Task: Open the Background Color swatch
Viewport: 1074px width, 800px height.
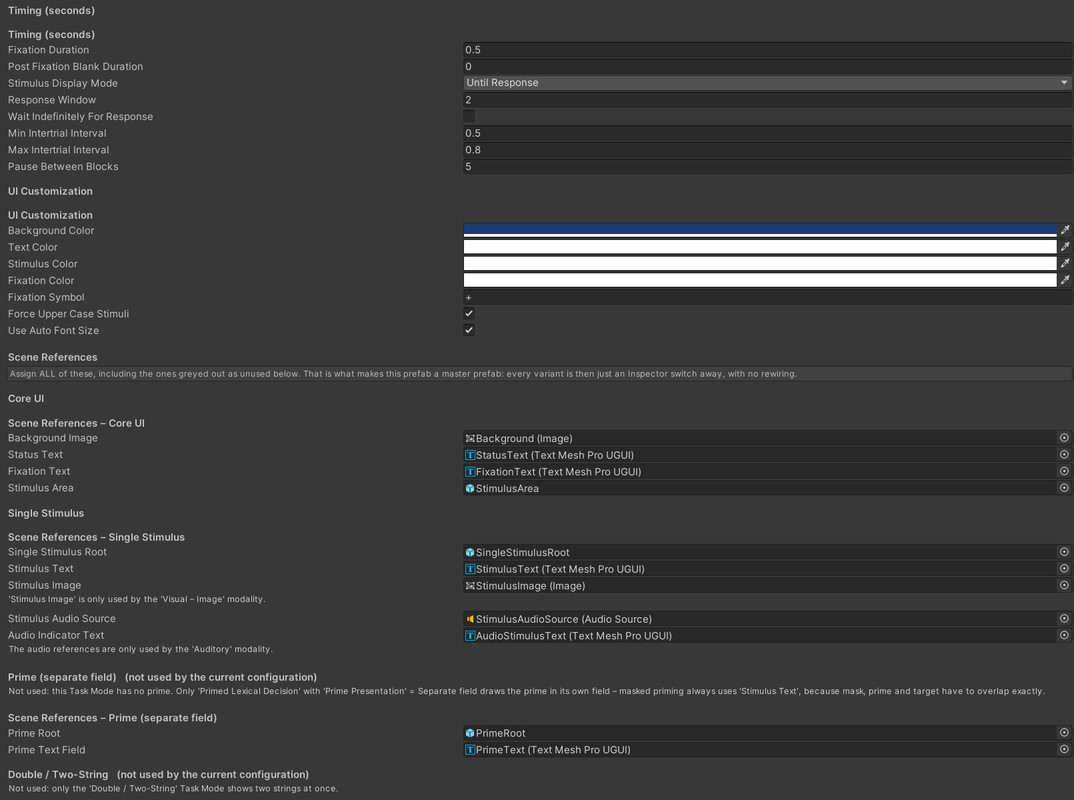Action: coord(760,230)
